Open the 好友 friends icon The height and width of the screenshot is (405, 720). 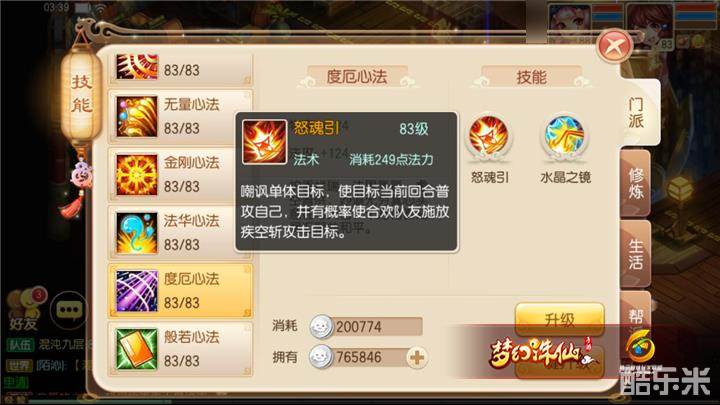(x=24, y=308)
